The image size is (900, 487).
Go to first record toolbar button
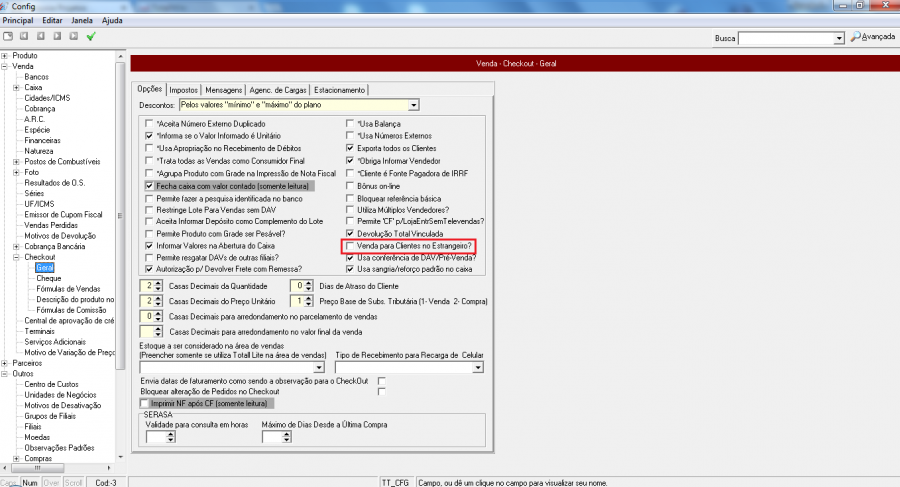point(25,37)
